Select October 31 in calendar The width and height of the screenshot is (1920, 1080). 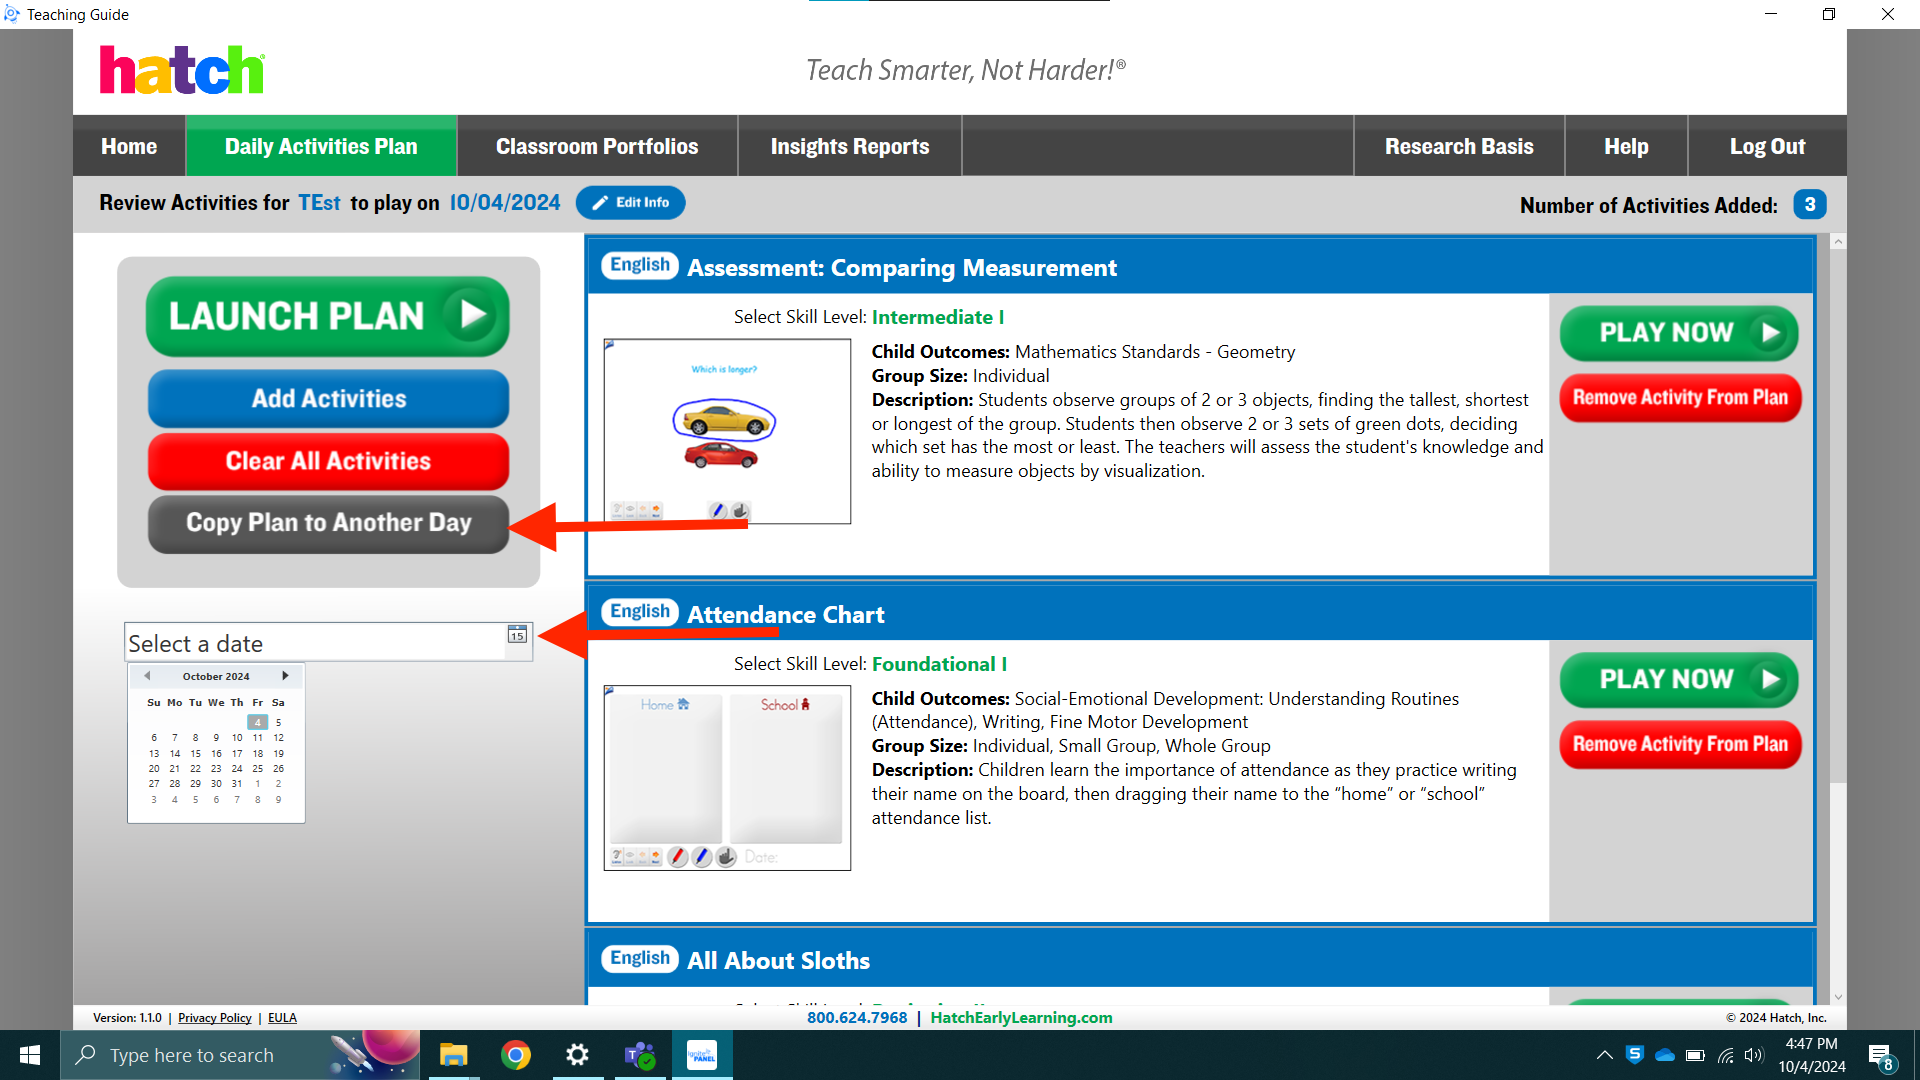coord(237,784)
